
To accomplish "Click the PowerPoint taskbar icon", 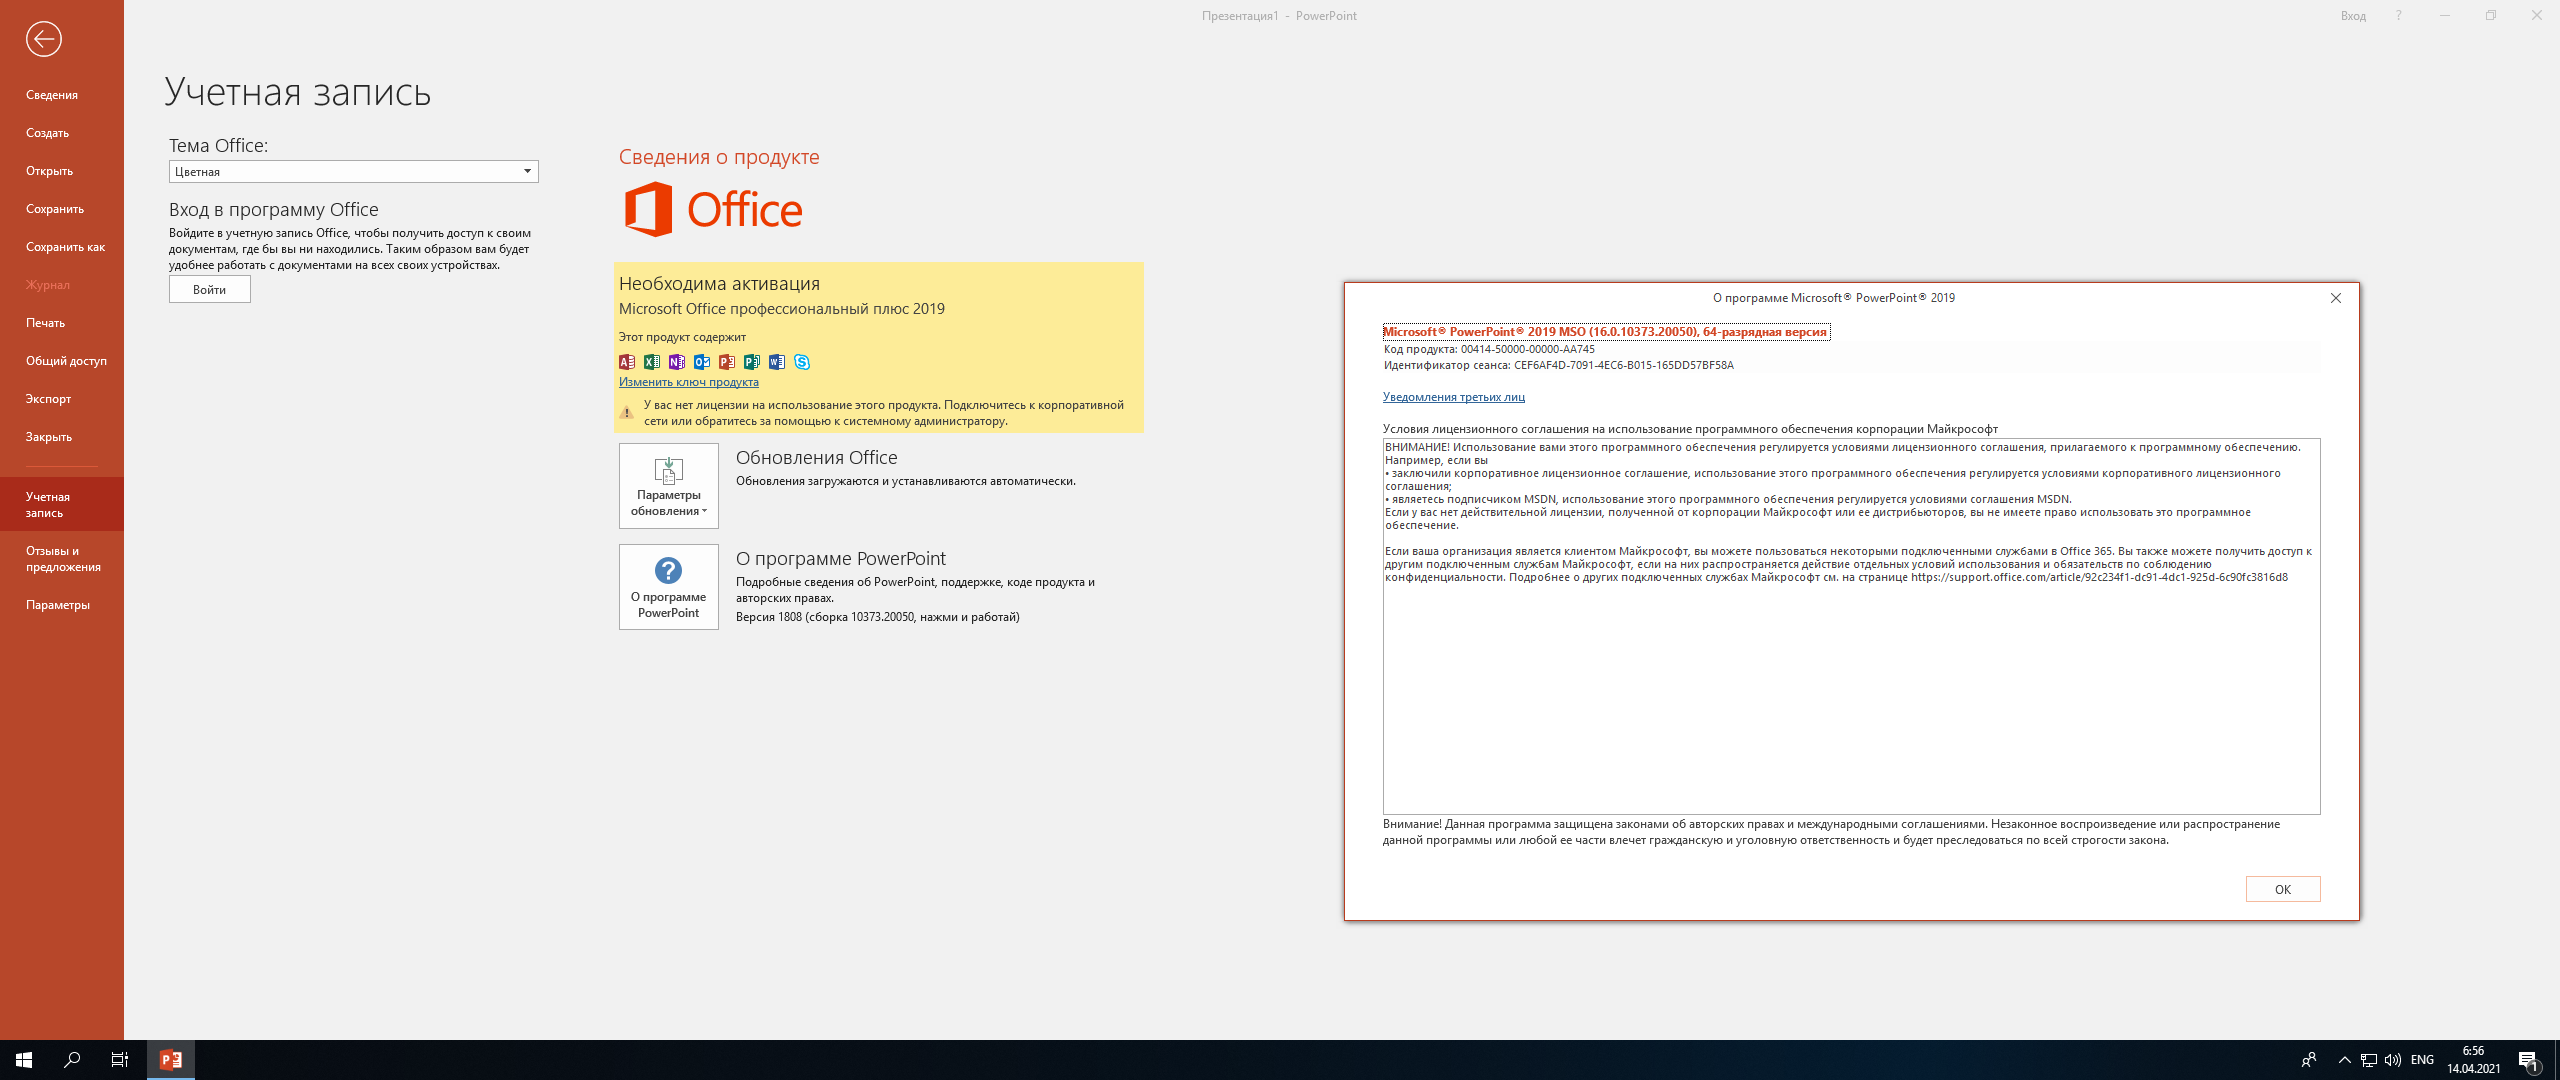I will point(171,1060).
